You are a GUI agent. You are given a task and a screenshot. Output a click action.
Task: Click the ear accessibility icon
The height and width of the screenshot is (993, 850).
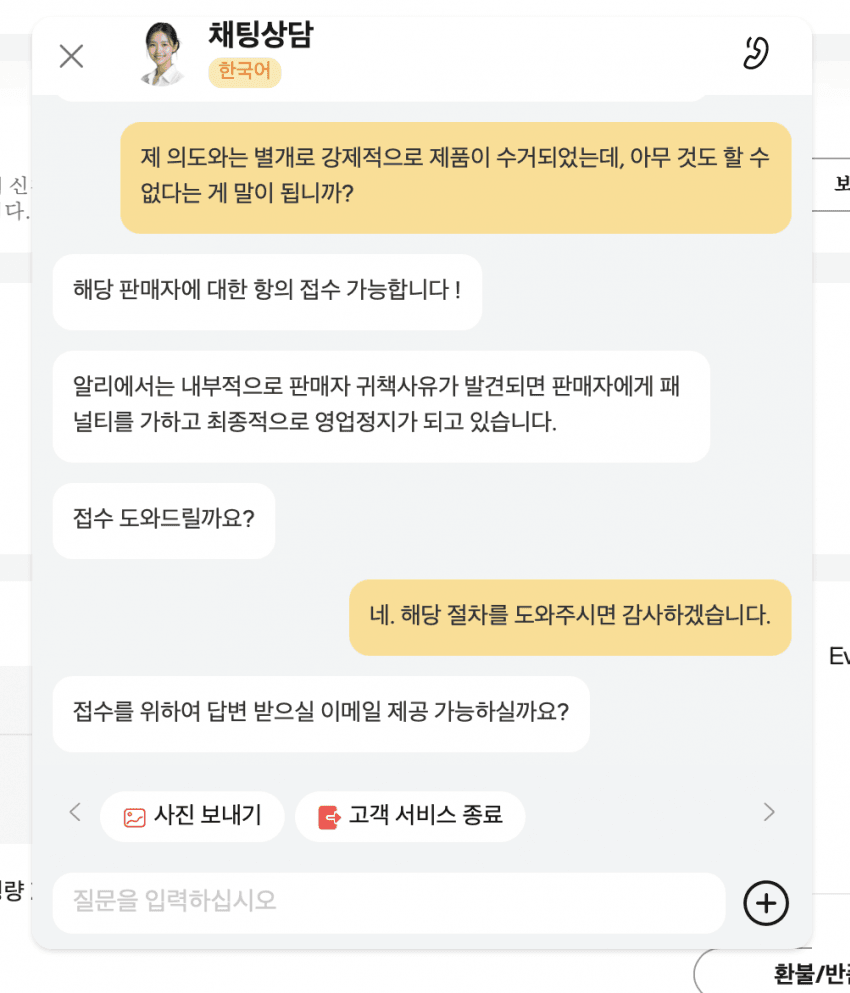(756, 53)
